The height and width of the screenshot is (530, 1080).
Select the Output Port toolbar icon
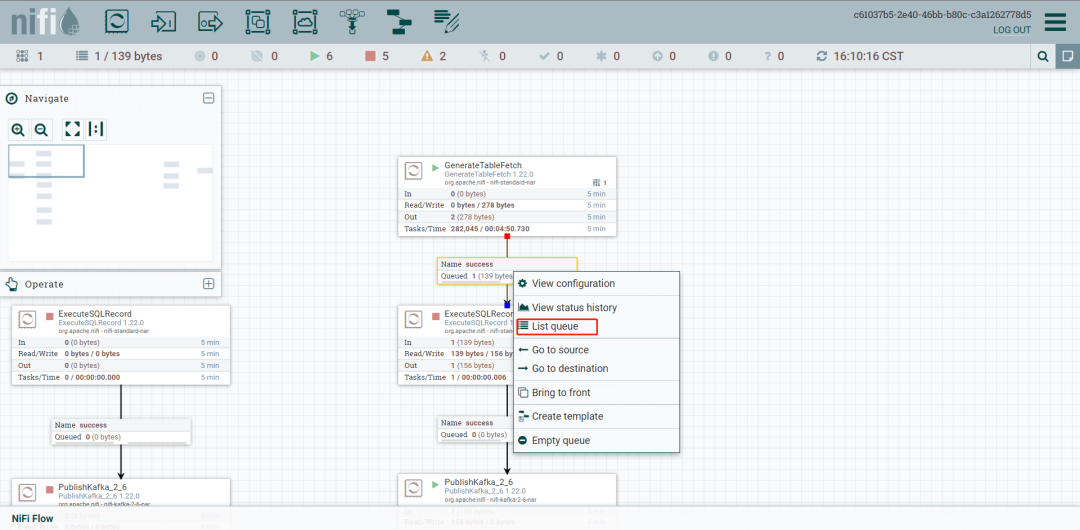[211, 22]
